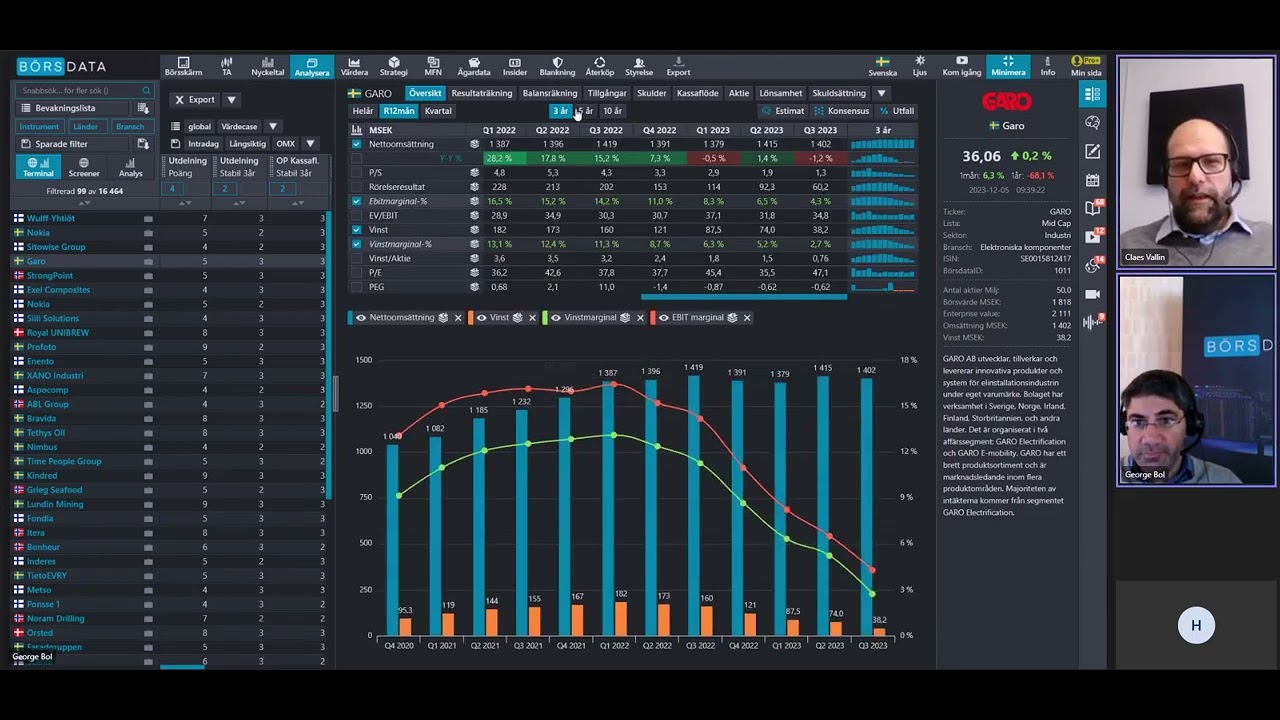1280x720 pixels.
Task: Check the EV/EBIT row checkbox
Action: click(x=356, y=215)
